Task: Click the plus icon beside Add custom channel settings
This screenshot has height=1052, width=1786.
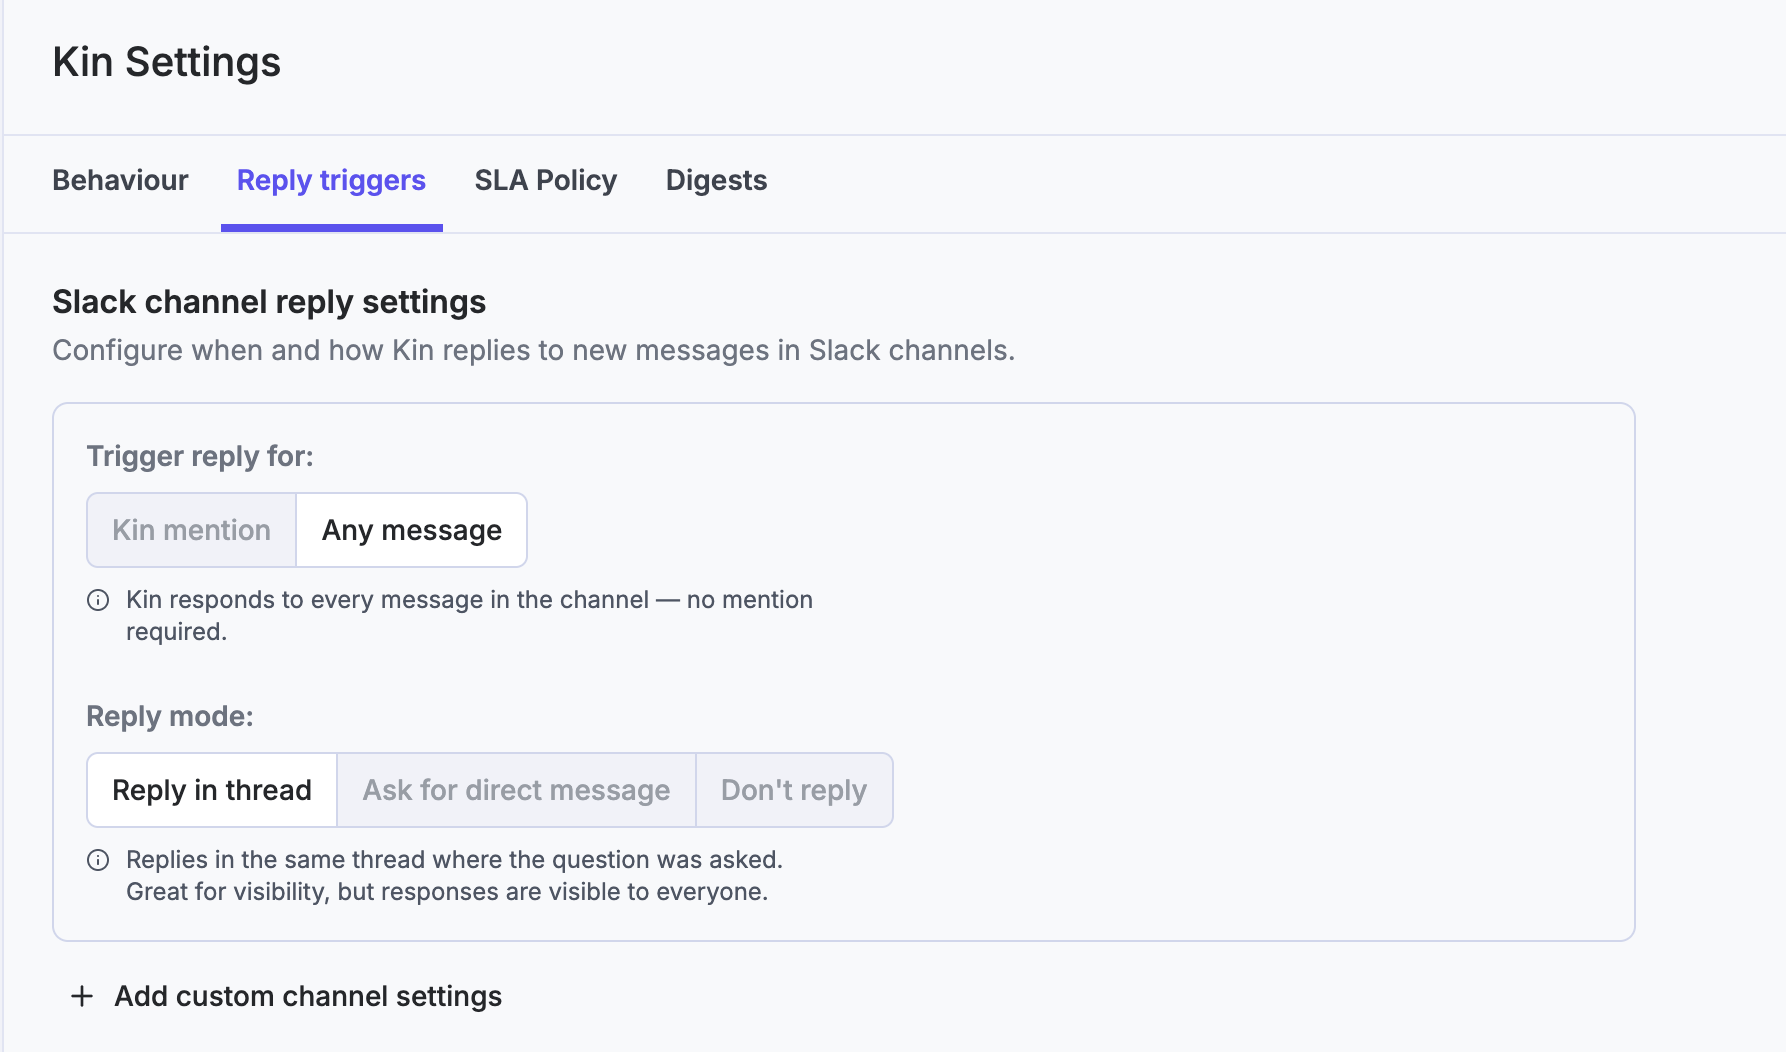Action: pyautogui.click(x=82, y=996)
